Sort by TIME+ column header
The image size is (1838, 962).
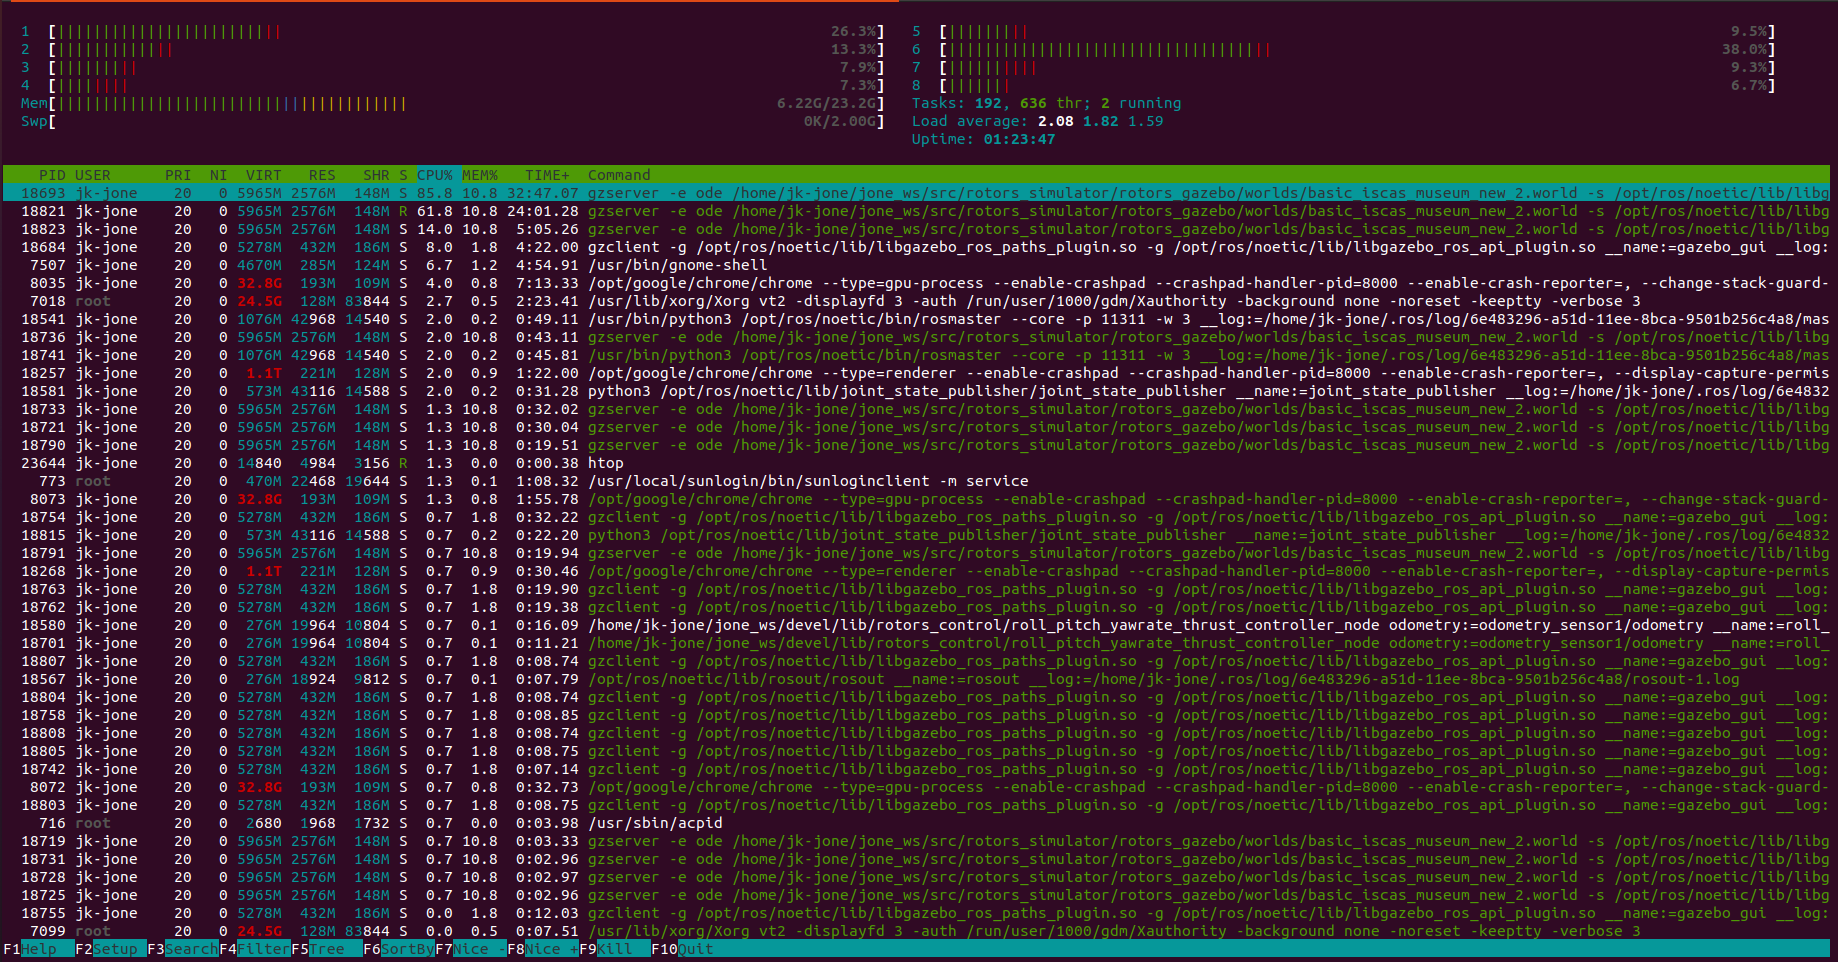[547, 175]
